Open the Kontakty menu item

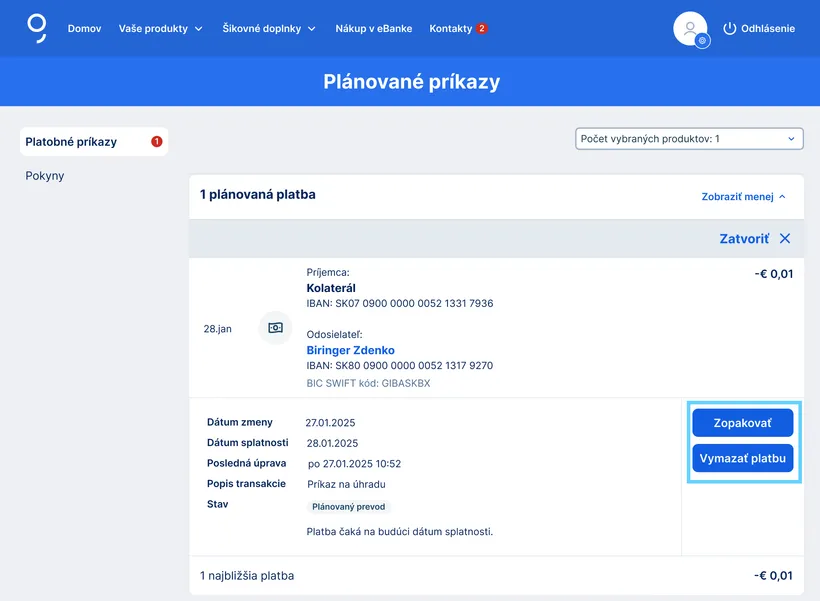(x=450, y=29)
